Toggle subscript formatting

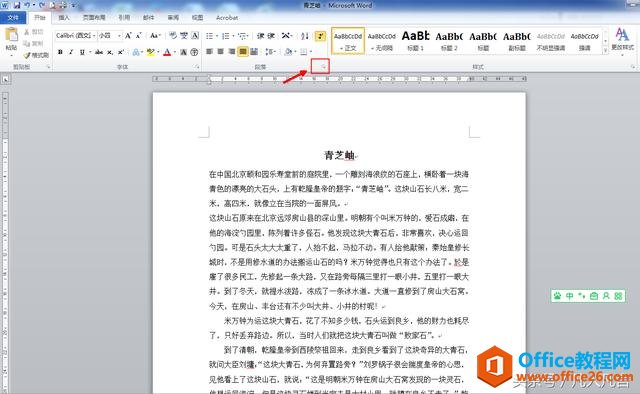[110, 52]
